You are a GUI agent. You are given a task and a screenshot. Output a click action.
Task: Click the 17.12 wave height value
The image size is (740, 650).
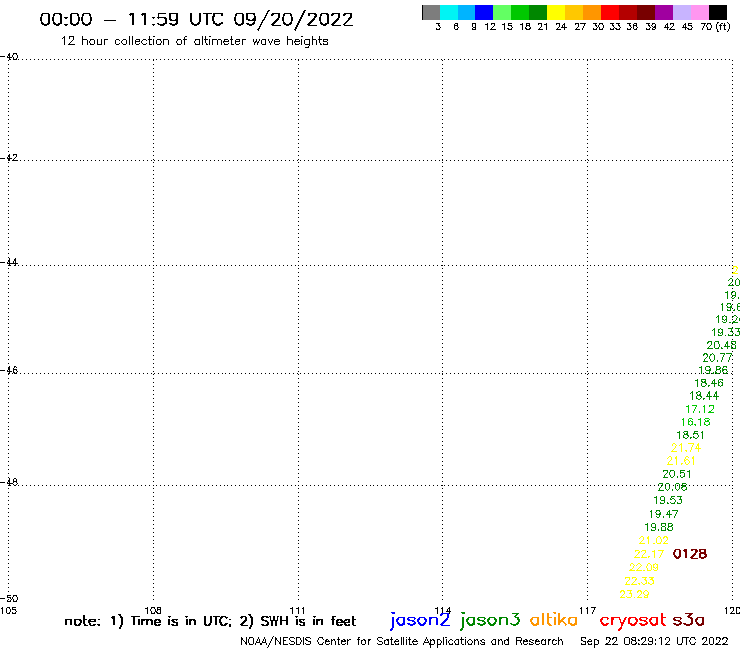click(700, 409)
